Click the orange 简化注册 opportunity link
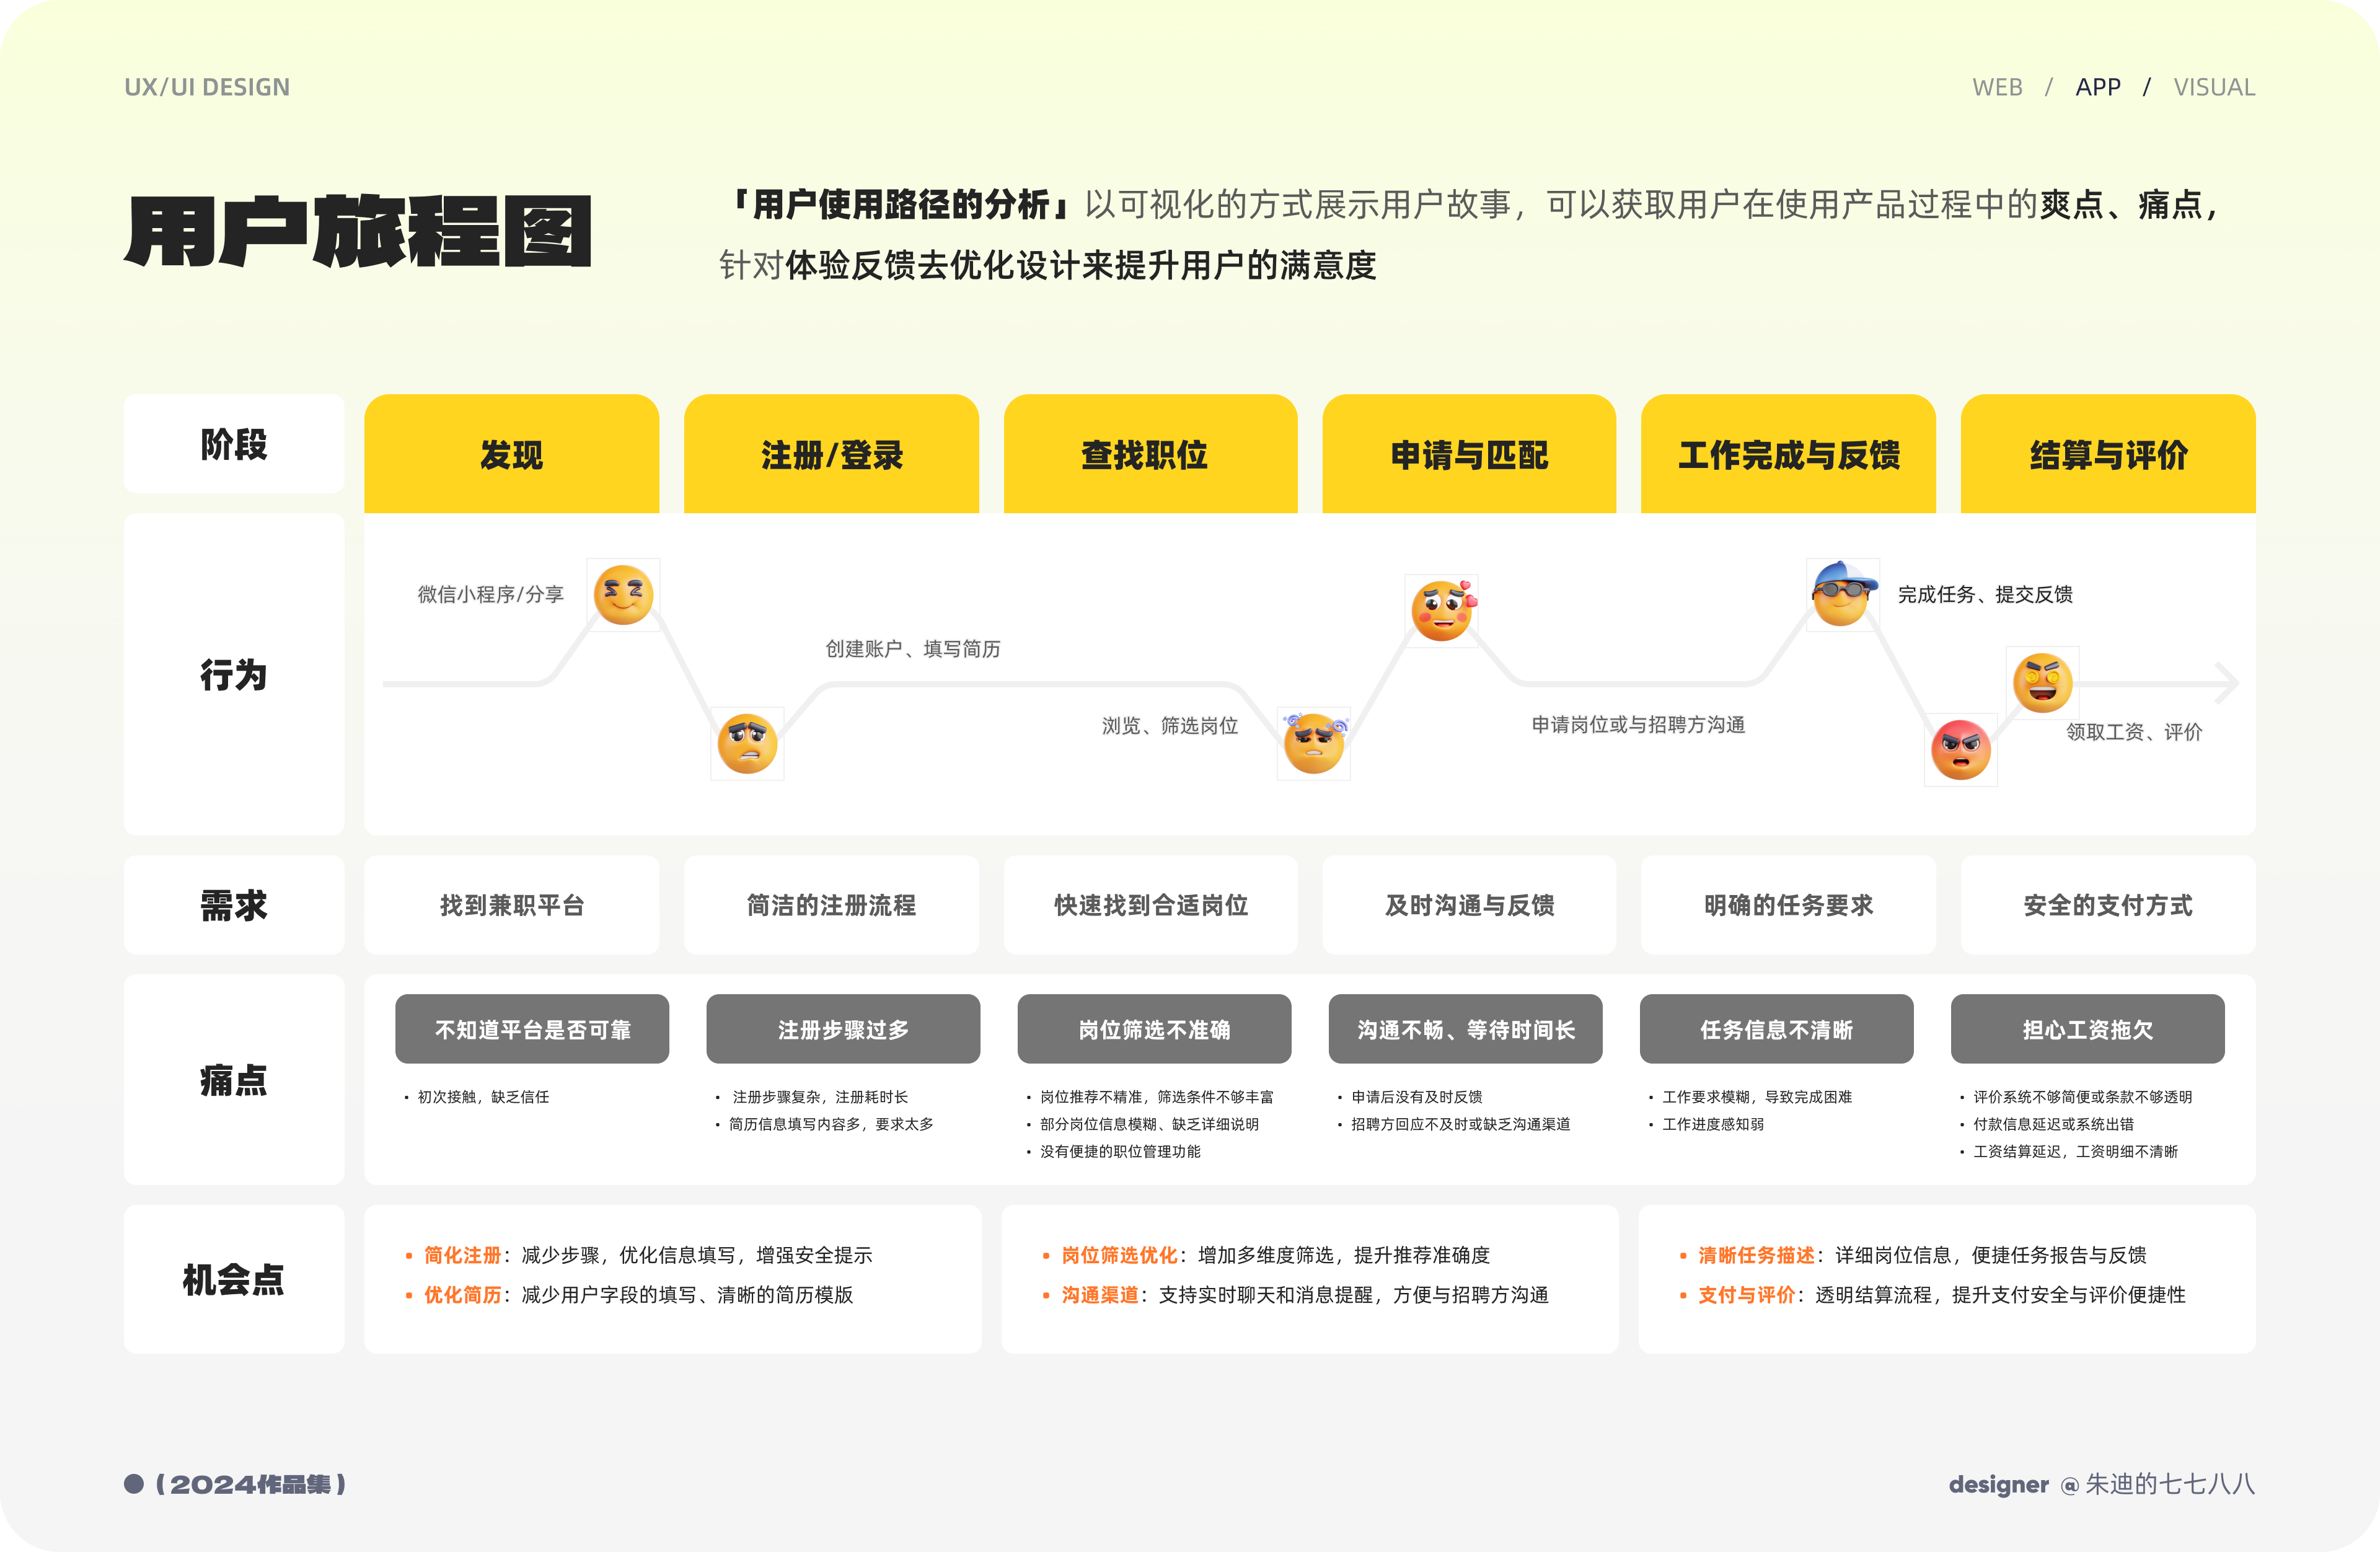The height and width of the screenshot is (1552, 2380). pyautogui.click(x=462, y=1255)
